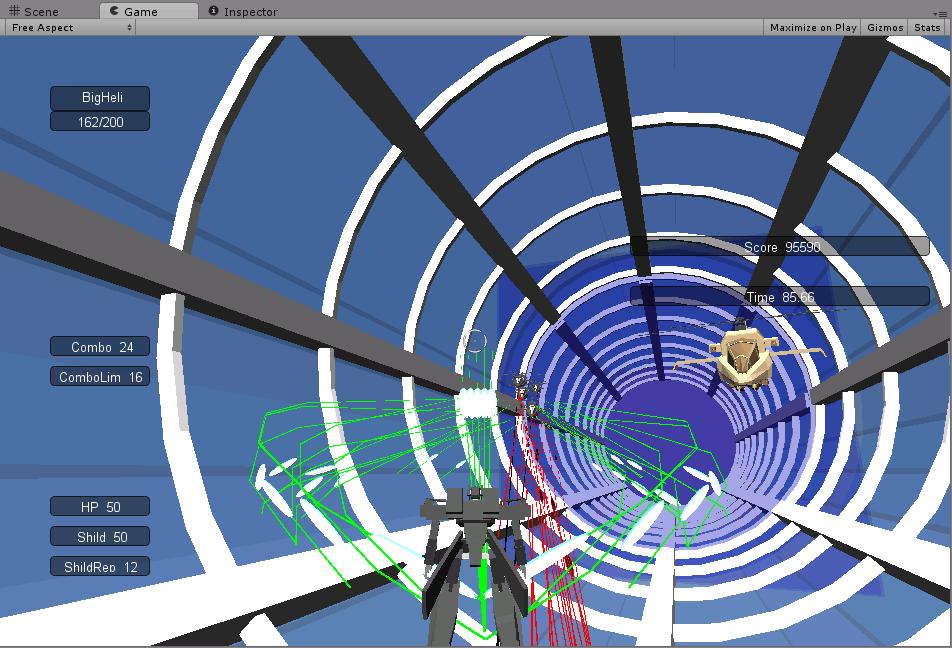Open the panel options menu icon

[x=940, y=13]
